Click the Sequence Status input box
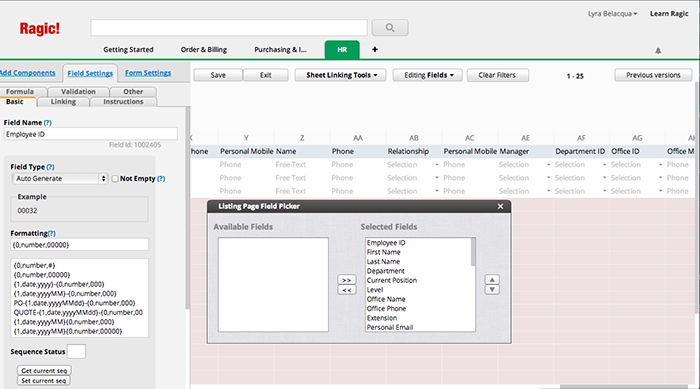Viewport: 700px width, 389px height. coord(76,351)
